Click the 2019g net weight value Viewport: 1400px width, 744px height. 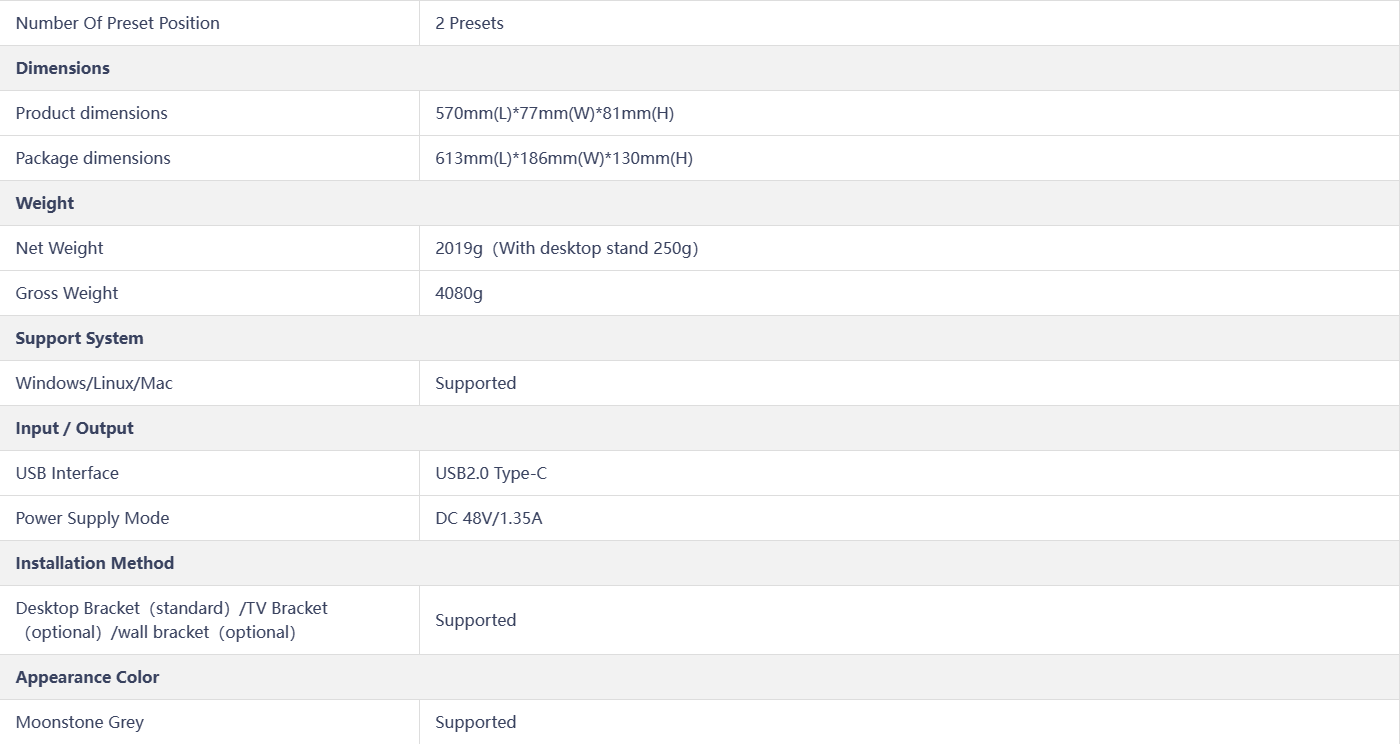point(567,248)
